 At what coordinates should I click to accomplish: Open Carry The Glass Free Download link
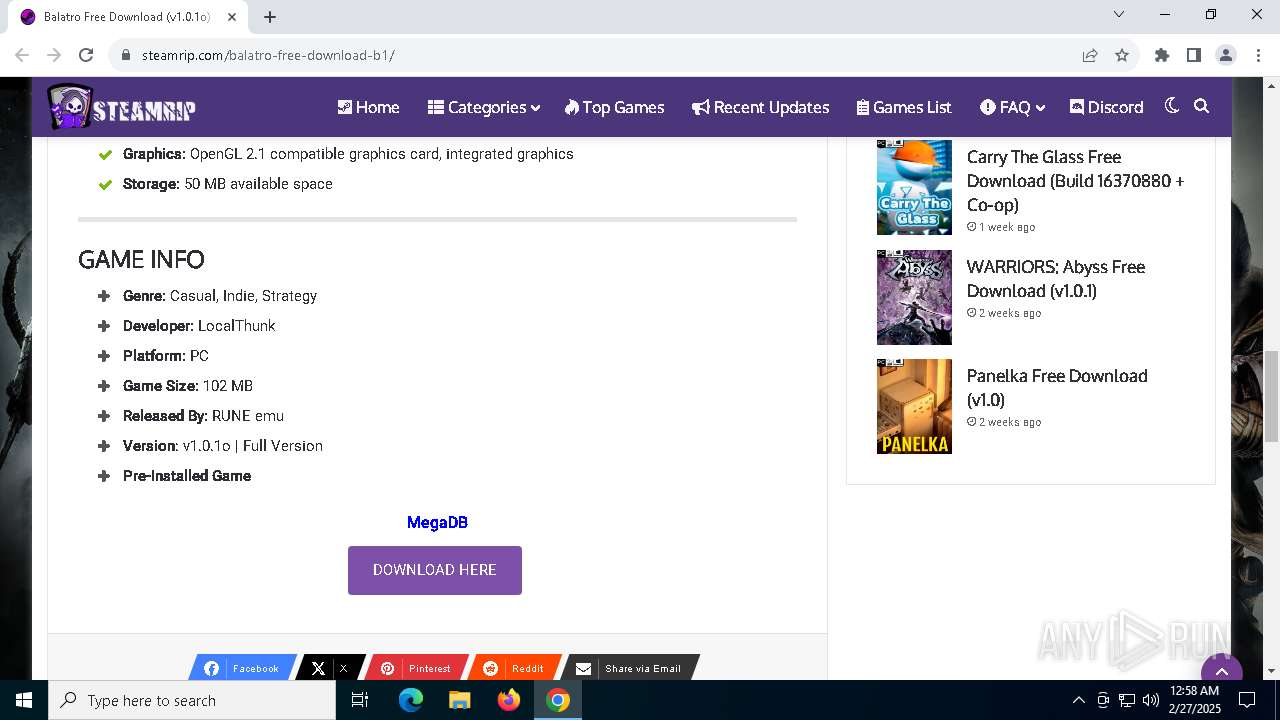(1075, 181)
